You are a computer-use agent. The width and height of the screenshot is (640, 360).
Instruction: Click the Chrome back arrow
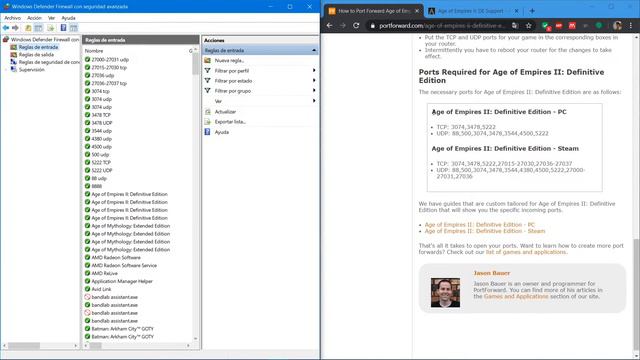tap(329, 25)
